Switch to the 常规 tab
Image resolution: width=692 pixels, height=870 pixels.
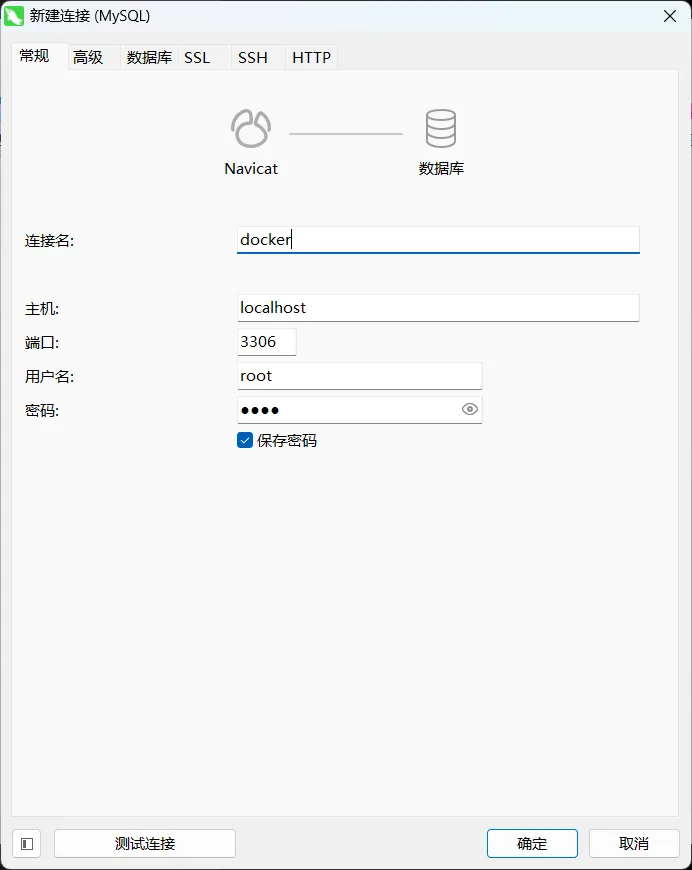tap(35, 56)
